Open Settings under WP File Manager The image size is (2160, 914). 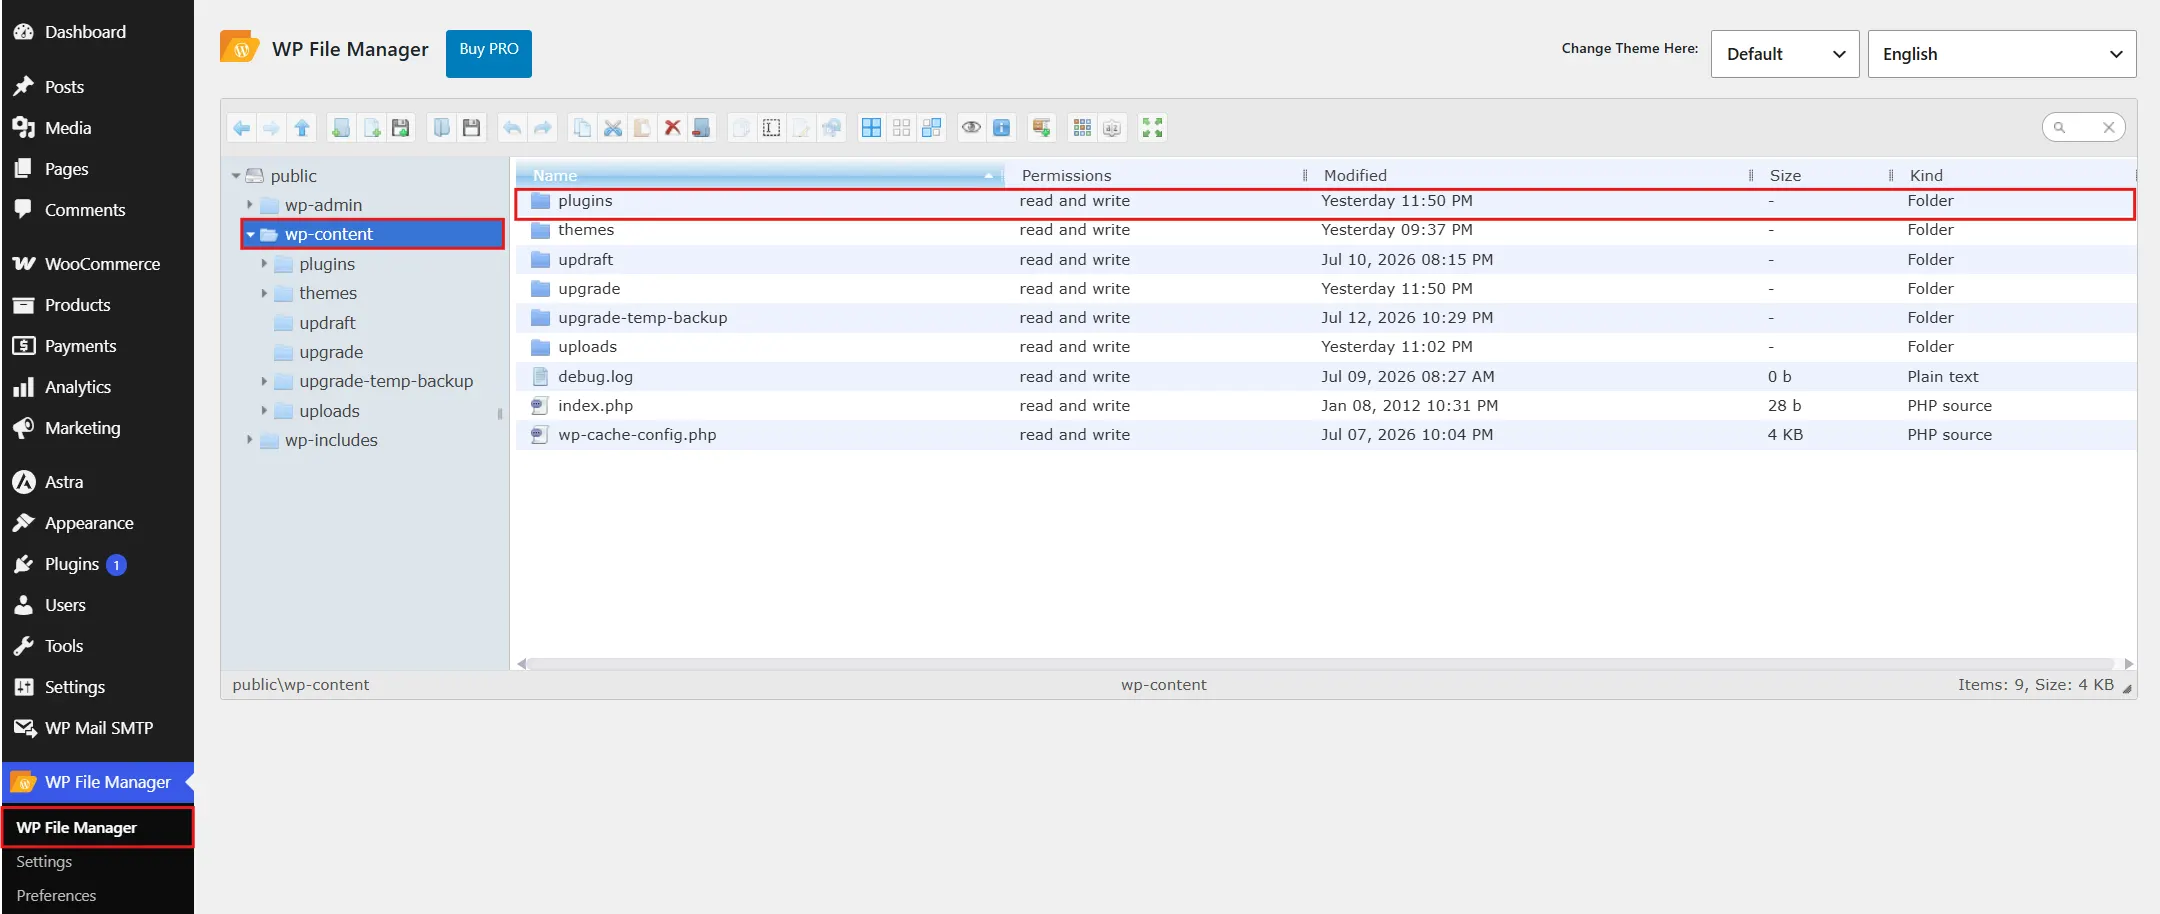click(44, 862)
